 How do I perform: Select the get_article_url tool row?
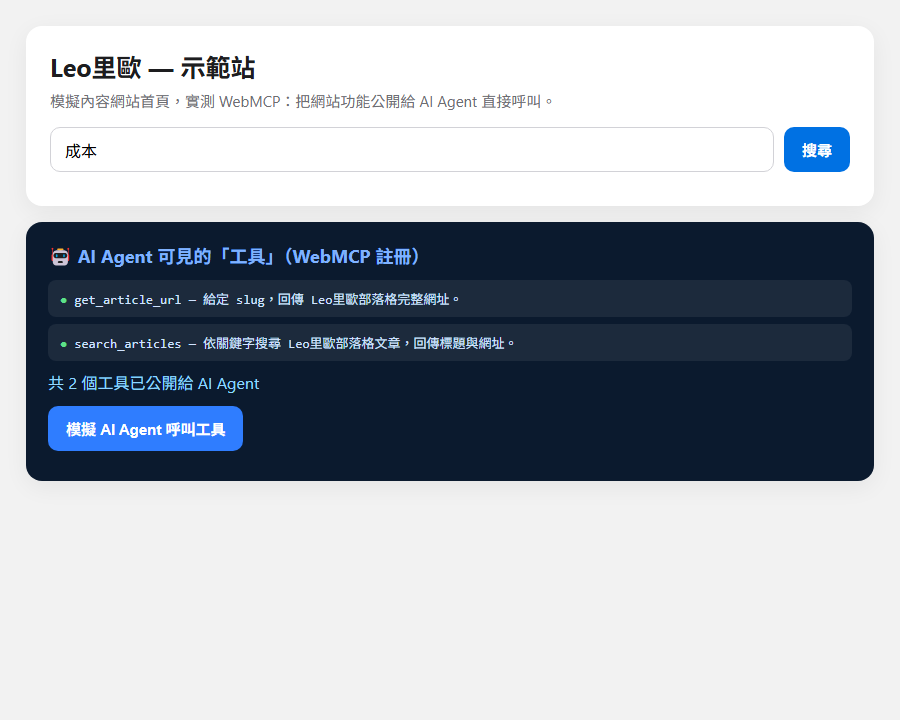click(x=449, y=299)
